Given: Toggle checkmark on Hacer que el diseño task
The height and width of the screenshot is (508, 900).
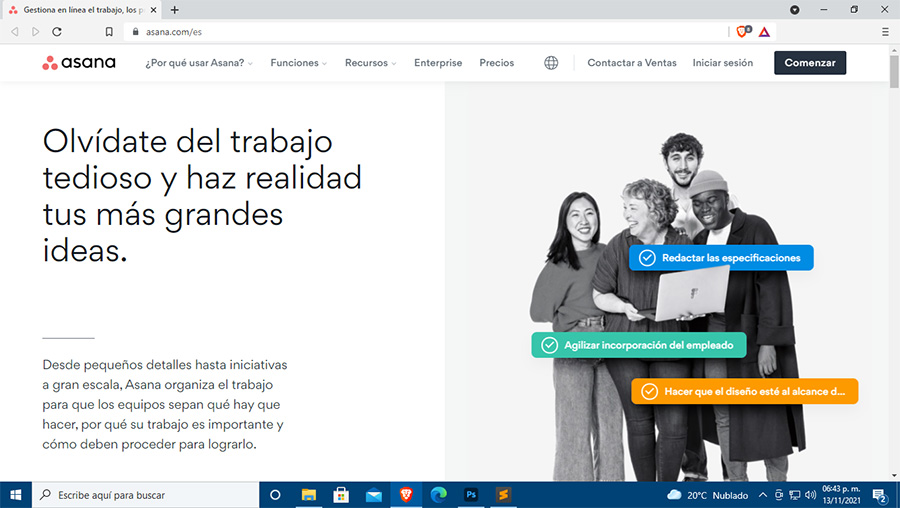Looking at the screenshot, I should coord(649,391).
